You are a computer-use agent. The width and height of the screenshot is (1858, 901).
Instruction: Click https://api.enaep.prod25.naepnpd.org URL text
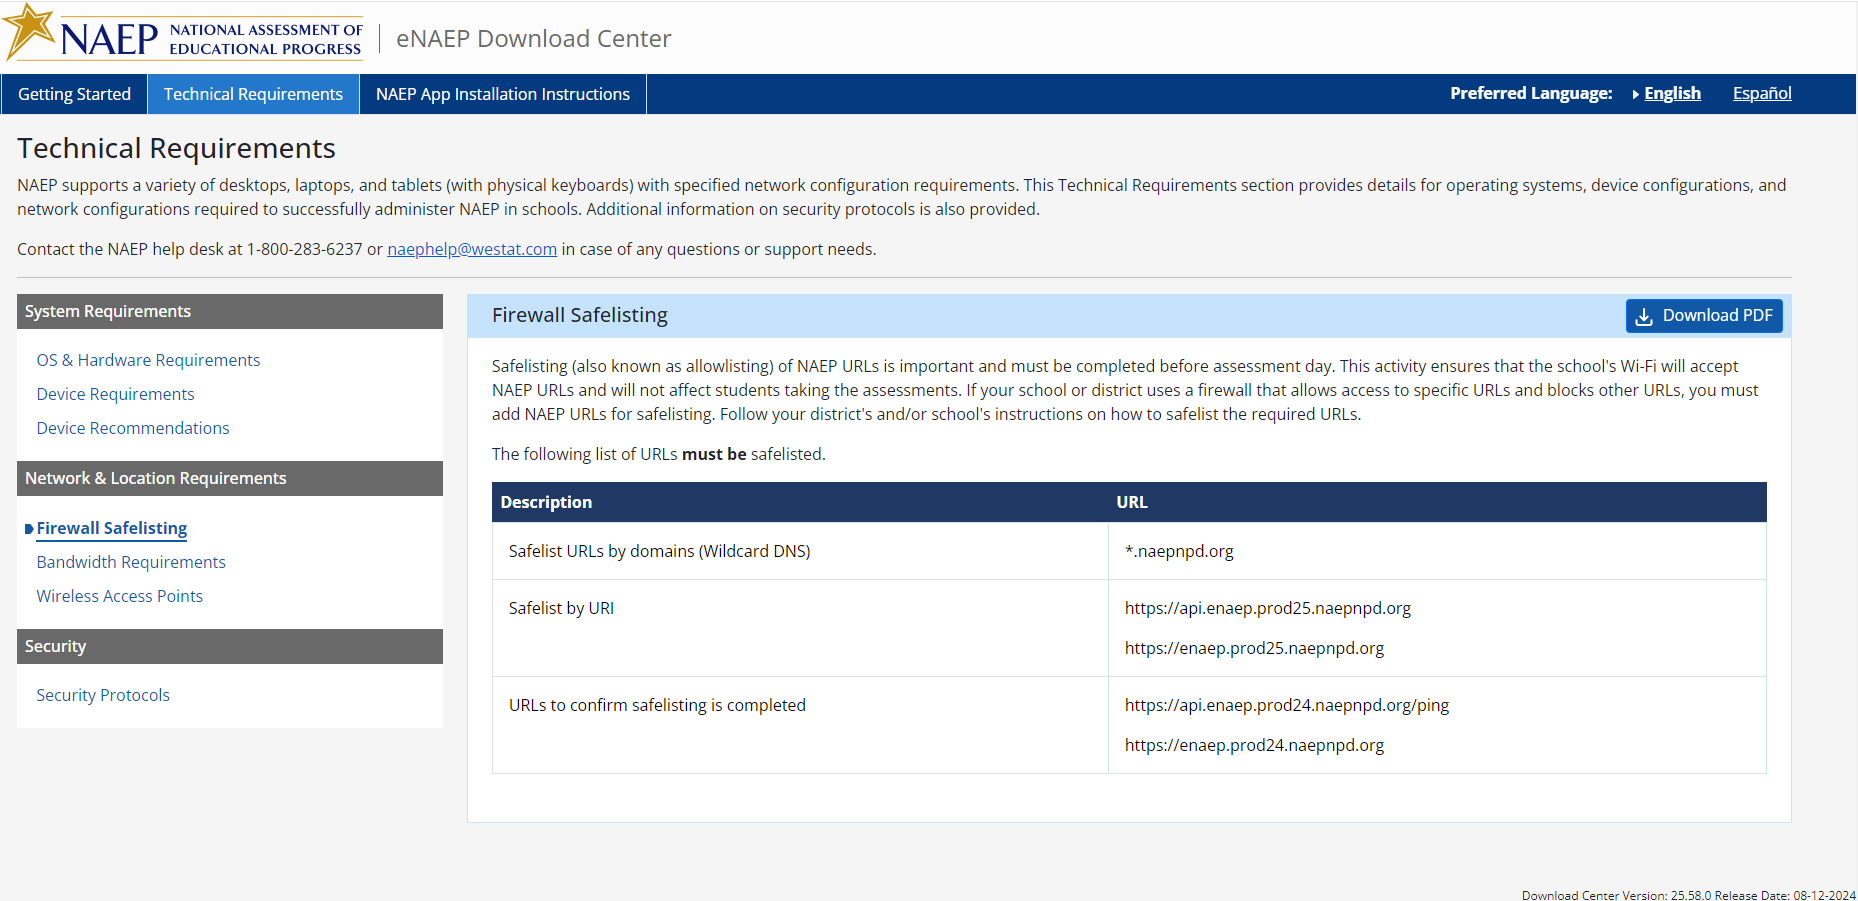click(1268, 608)
